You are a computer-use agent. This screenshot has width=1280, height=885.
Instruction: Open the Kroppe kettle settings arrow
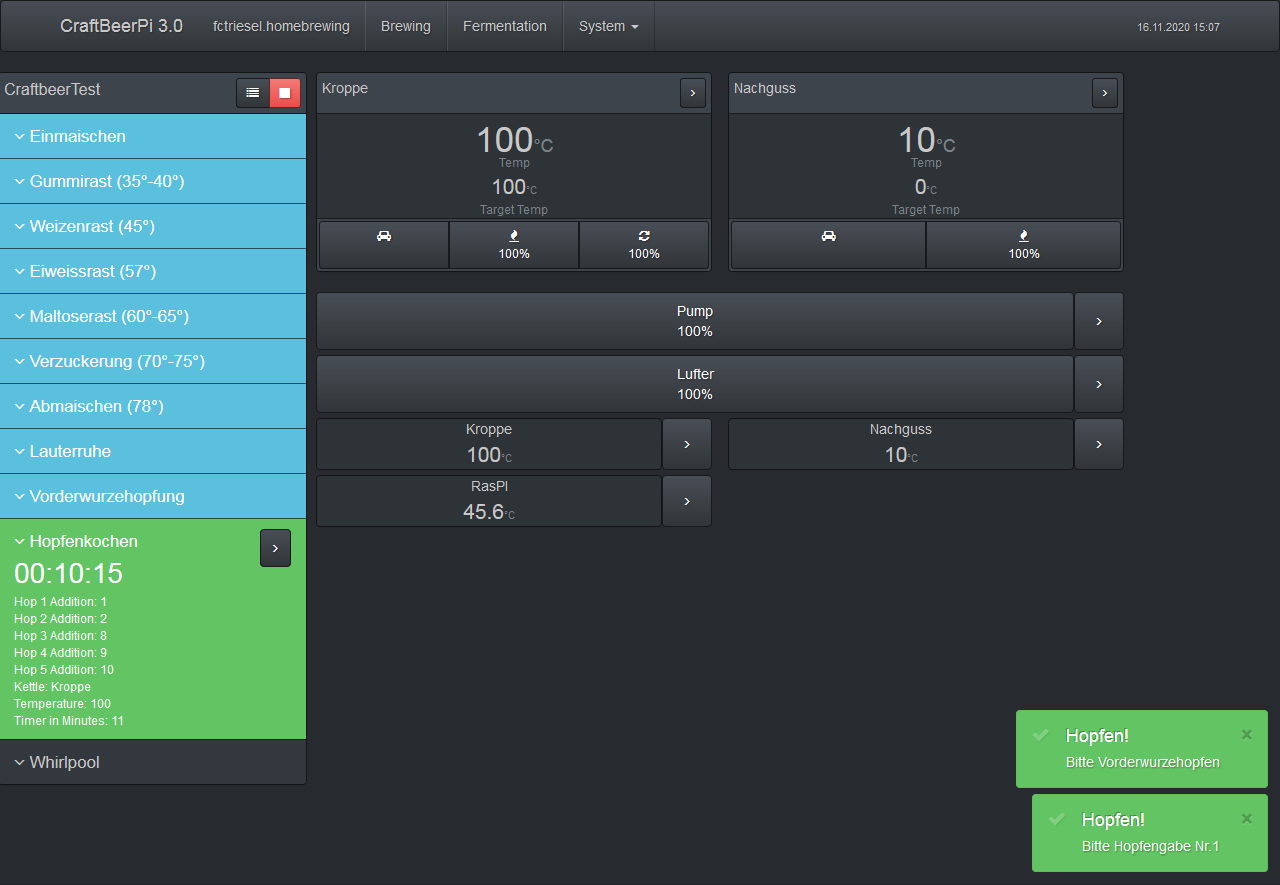coord(693,93)
